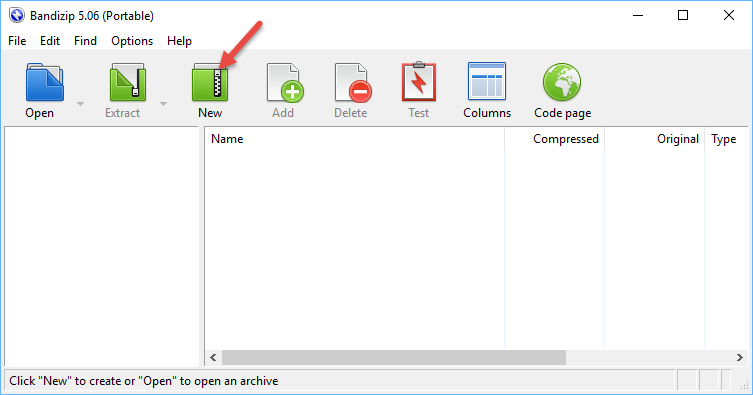Image resolution: width=753 pixels, height=395 pixels.
Task: Create a new archive with New
Action: pos(210,82)
